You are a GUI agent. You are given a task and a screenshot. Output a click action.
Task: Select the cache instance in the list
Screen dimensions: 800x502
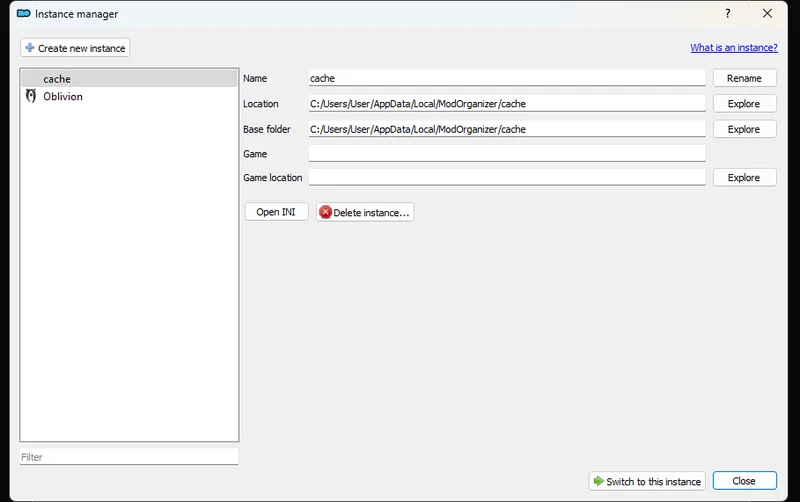57,78
